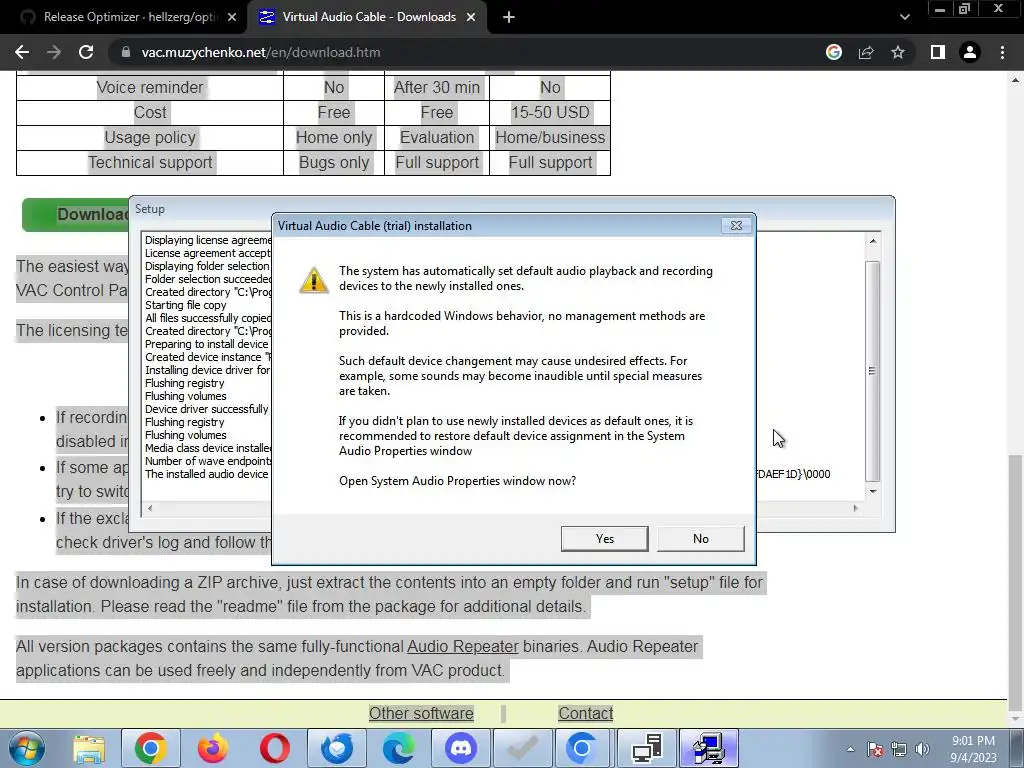Show hidden tray icons arrow
Screen dimensions: 1024x768
point(850,749)
